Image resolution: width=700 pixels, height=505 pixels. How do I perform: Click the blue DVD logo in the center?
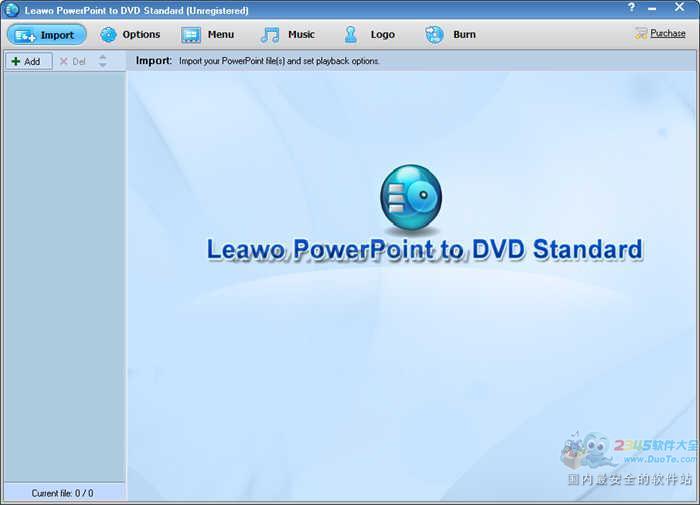410,200
